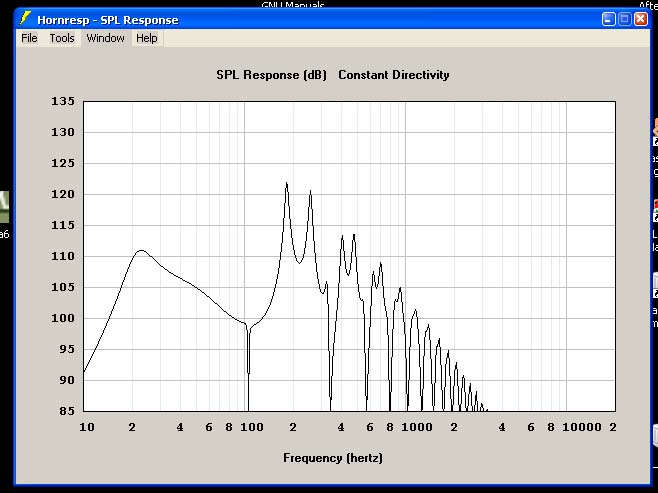Click the low-frequency hump peak near 110 dB
Image resolution: width=658 pixels, height=493 pixels.
141,251
